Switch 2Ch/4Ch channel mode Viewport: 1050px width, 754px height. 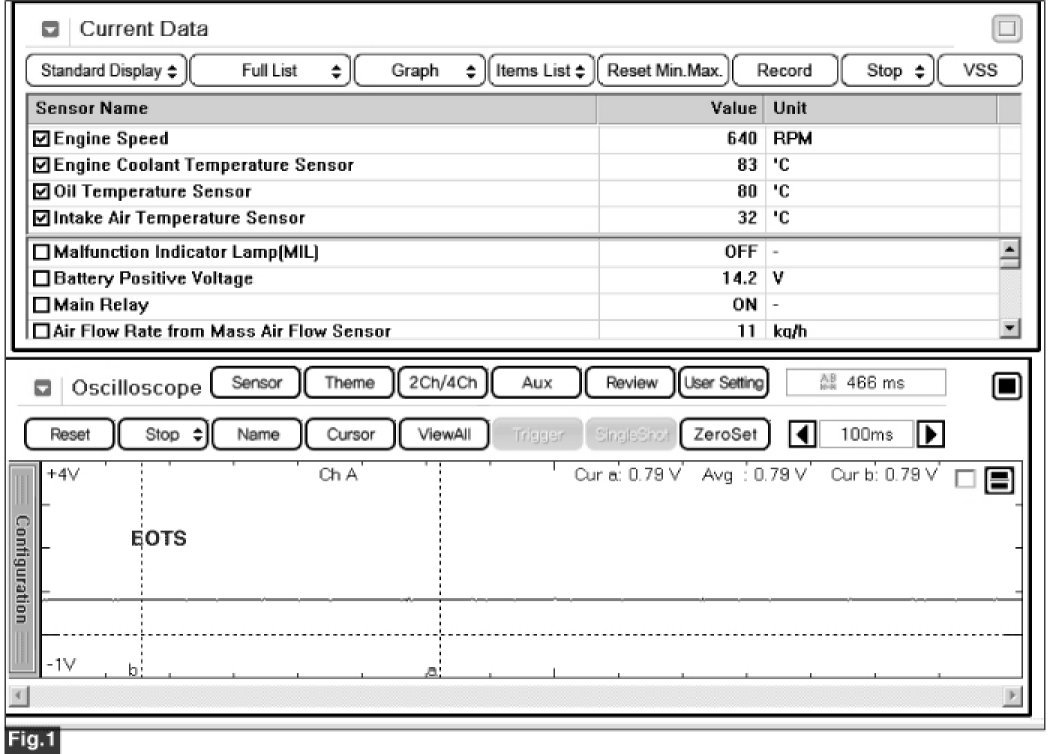tap(443, 382)
